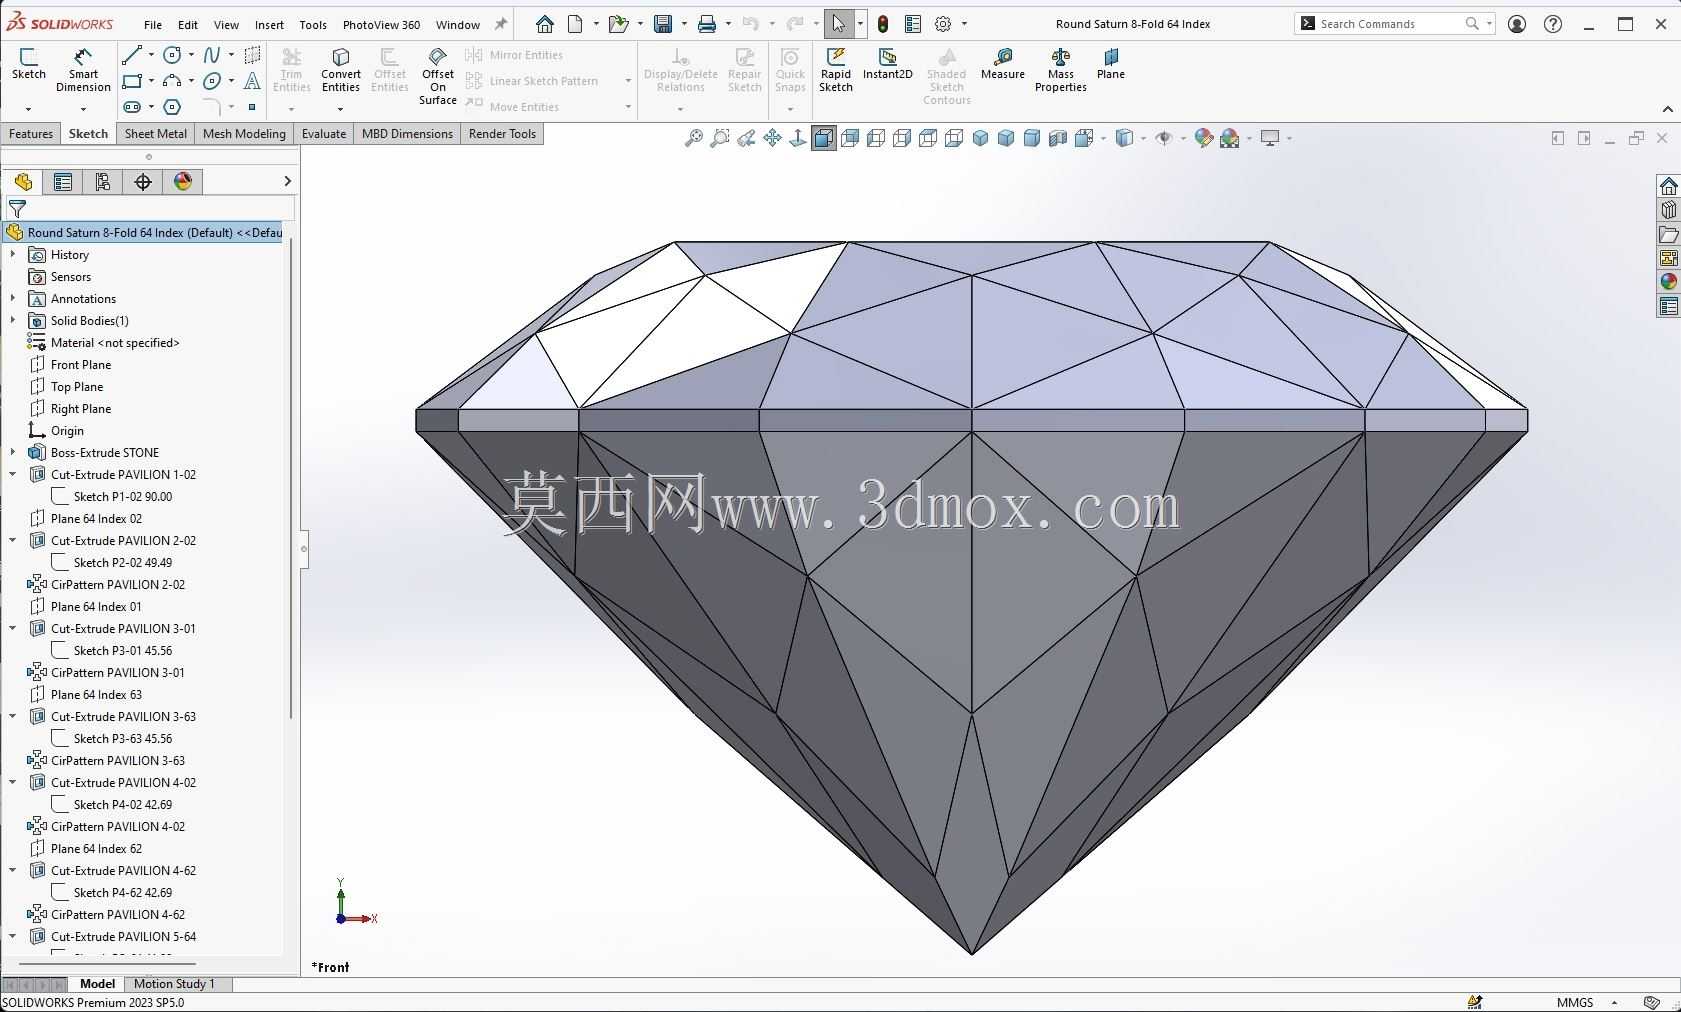1681x1012 pixels.
Task: Open the FeatureManager Design Tree tab
Action: pyautogui.click(x=23, y=181)
